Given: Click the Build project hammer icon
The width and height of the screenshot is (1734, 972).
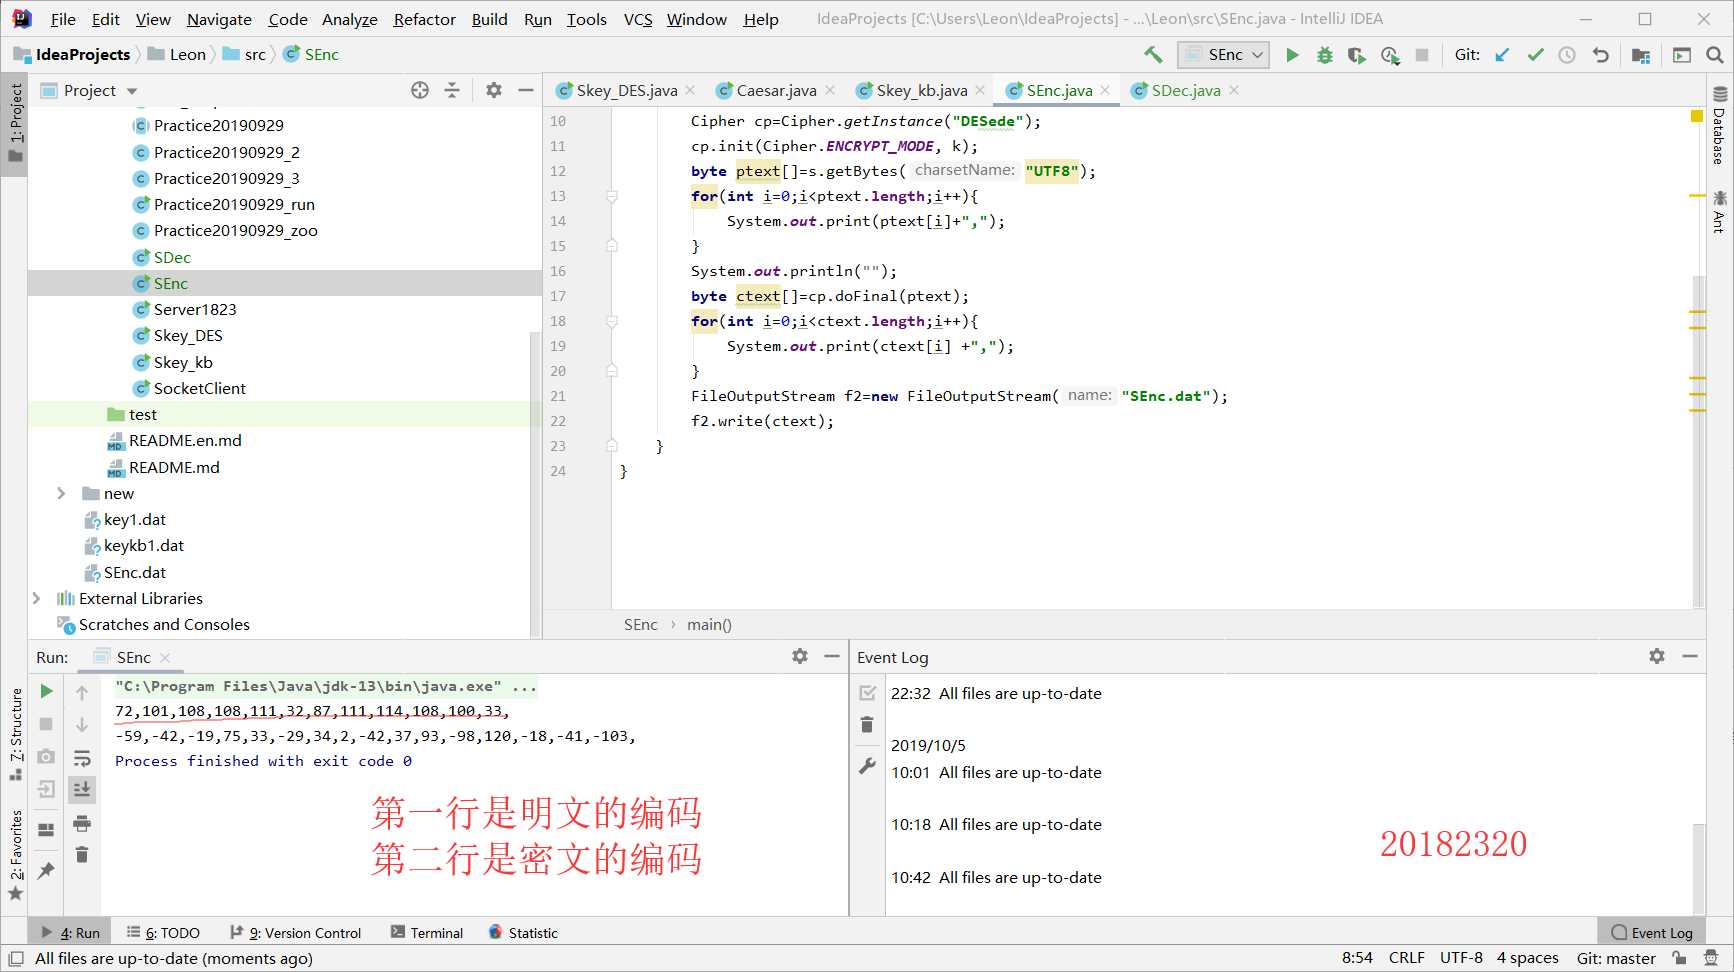Looking at the screenshot, I should 1153,55.
